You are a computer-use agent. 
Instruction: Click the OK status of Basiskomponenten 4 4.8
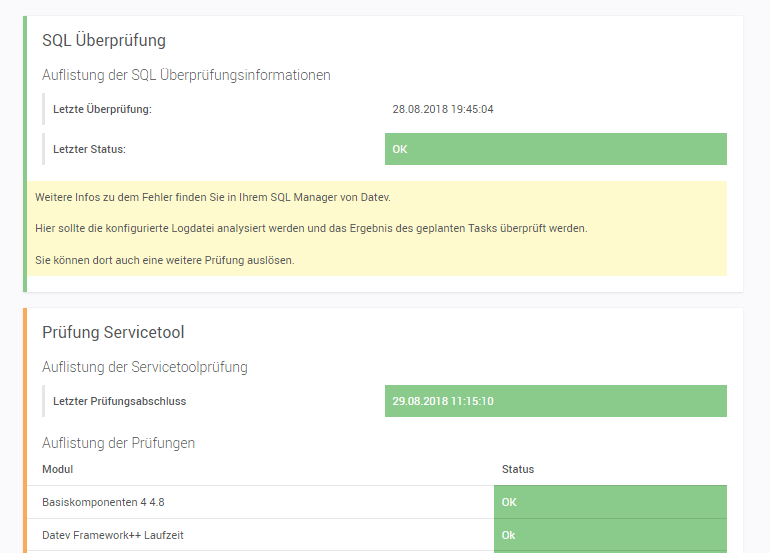pyautogui.click(x=609, y=502)
